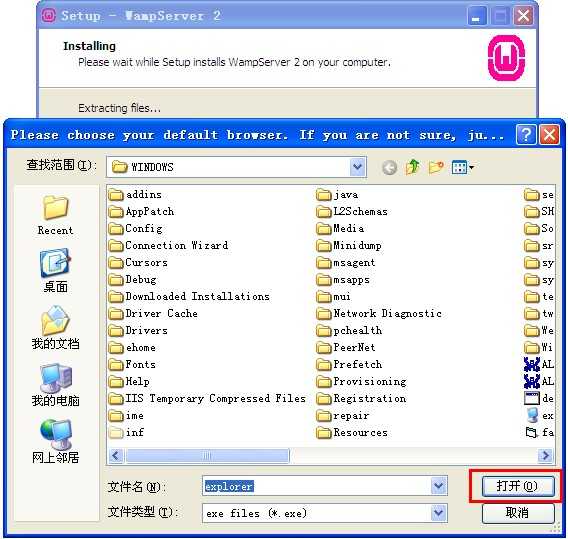Viewport: 568px width, 539px height.
Task: Expand the 文件名 filename dropdown arrow
Action: point(439,486)
